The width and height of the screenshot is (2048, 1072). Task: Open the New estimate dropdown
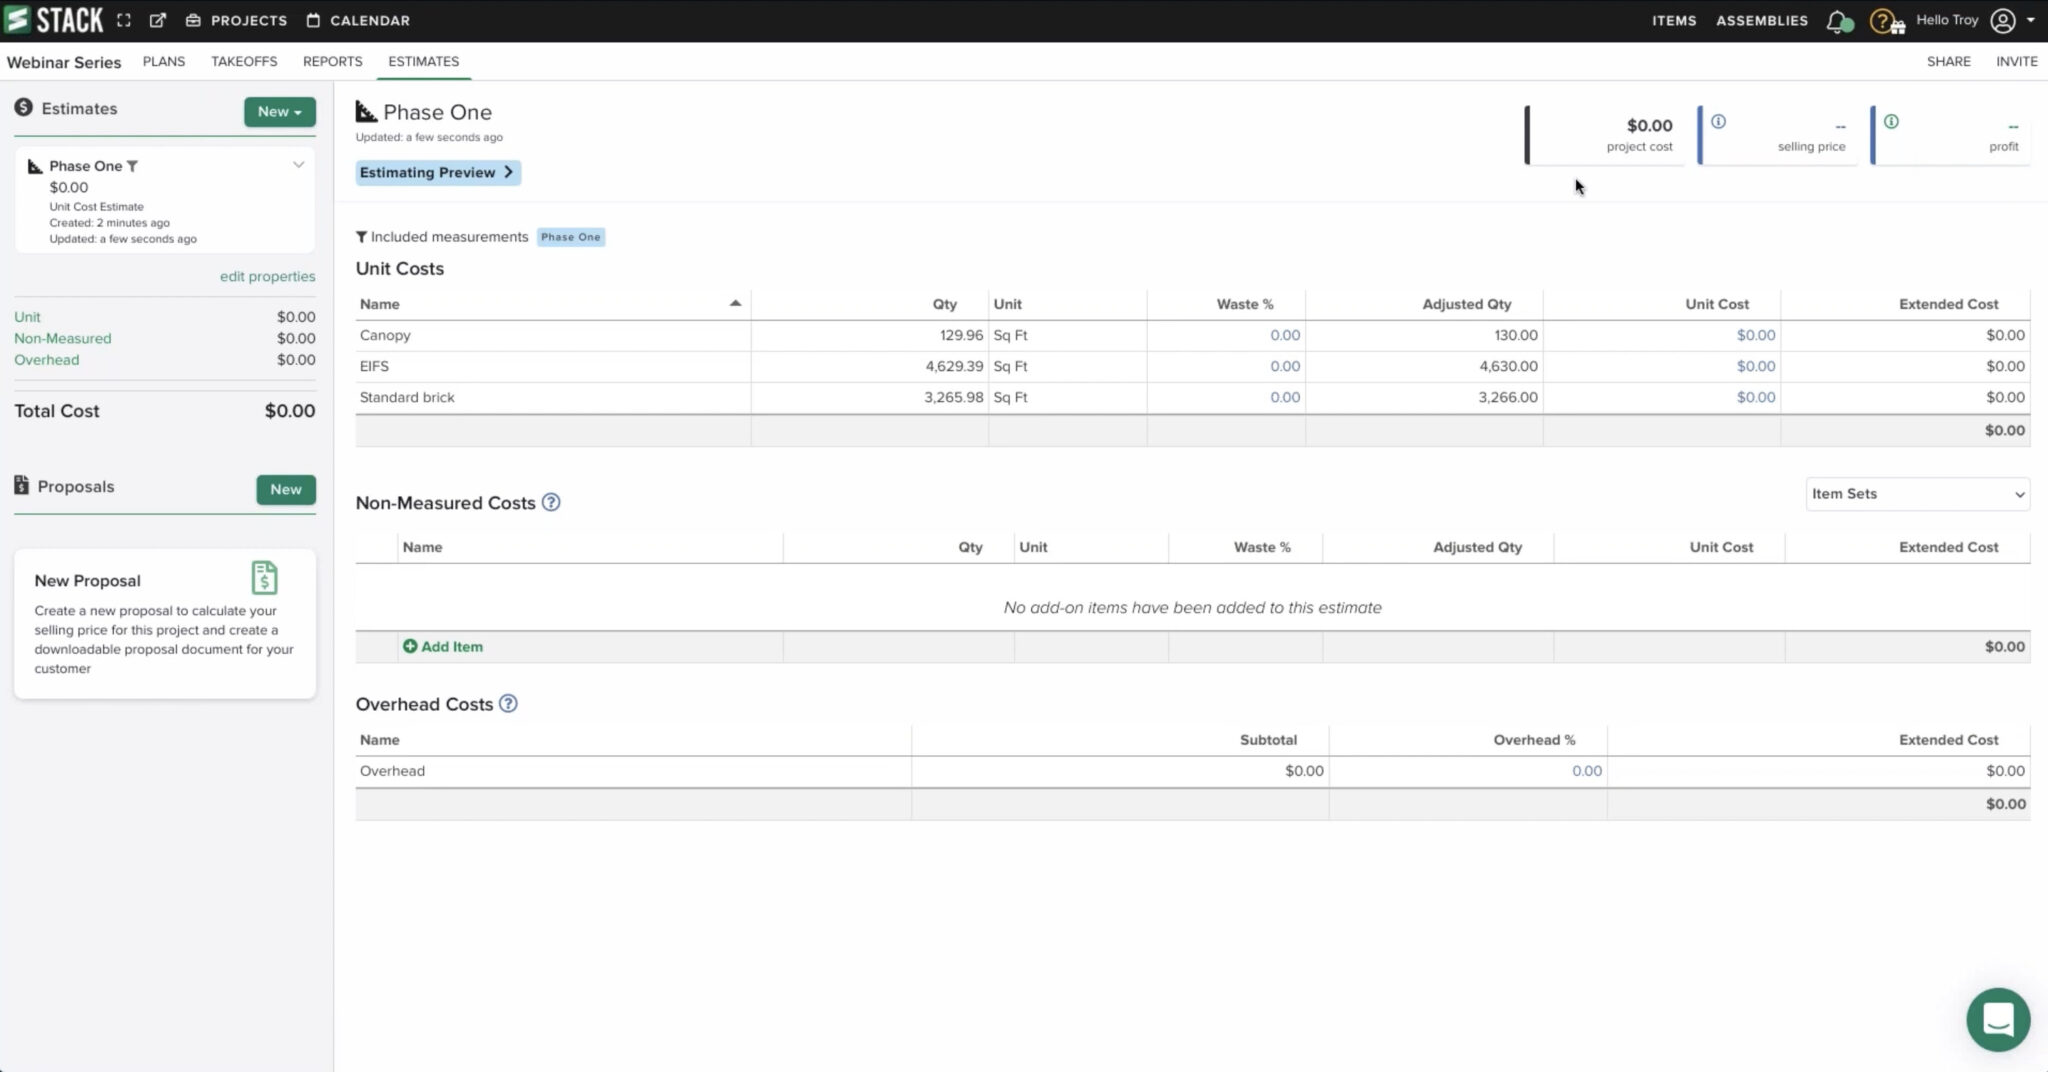point(279,112)
